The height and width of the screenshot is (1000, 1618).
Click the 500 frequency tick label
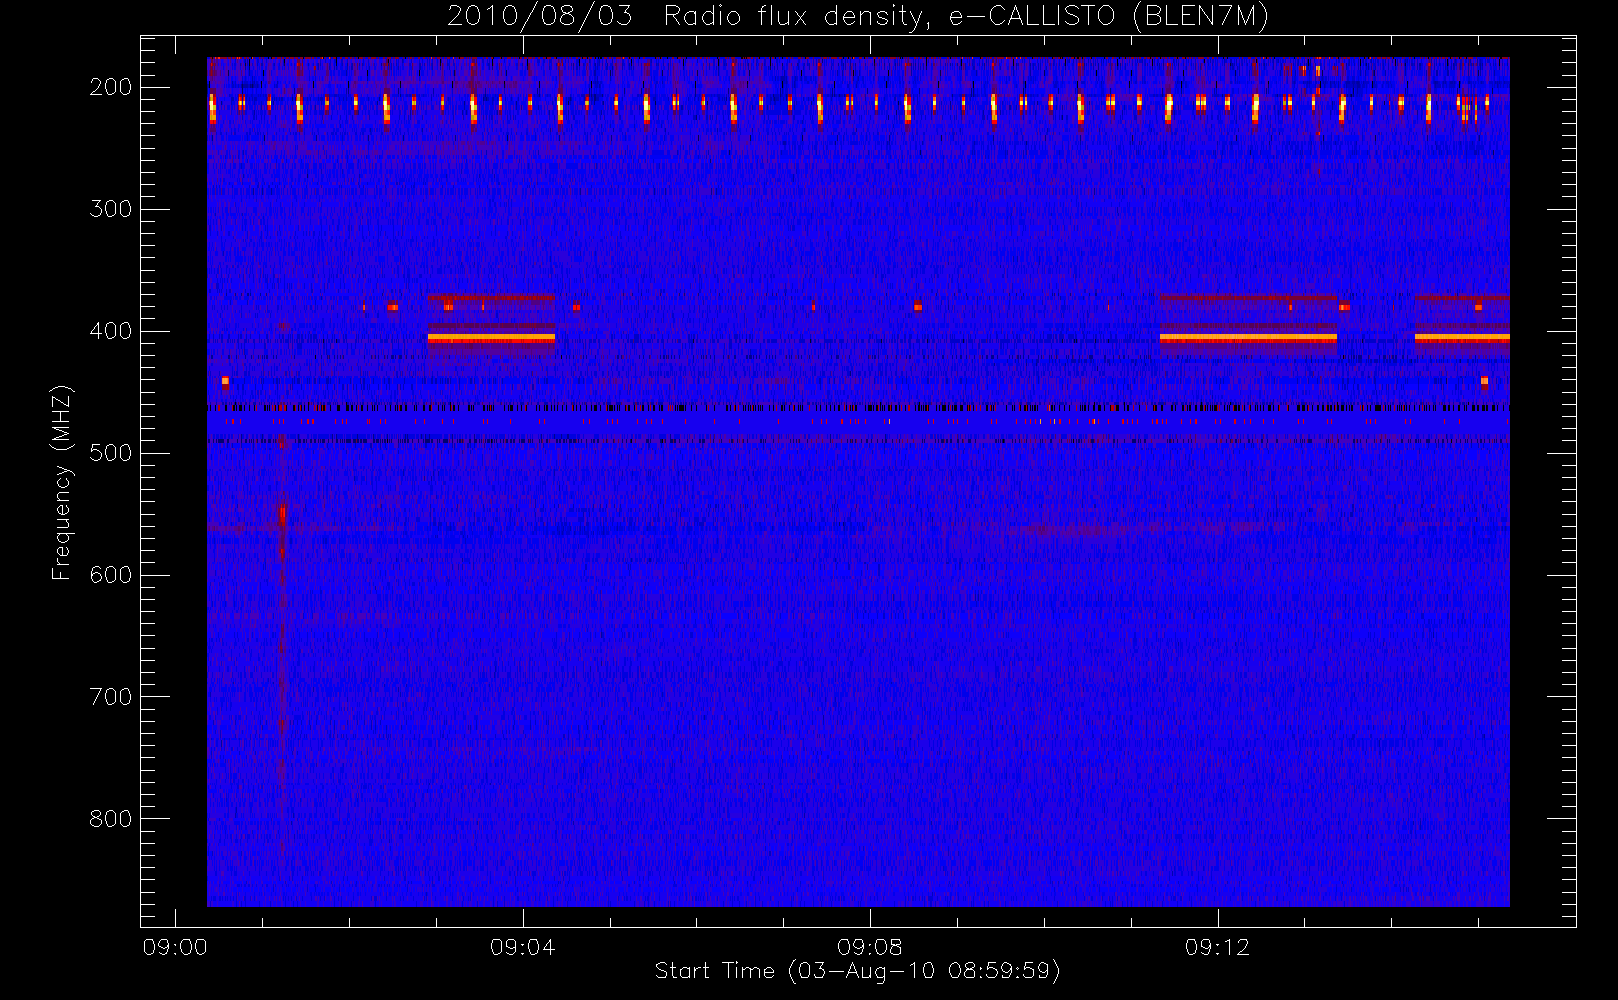(111, 453)
